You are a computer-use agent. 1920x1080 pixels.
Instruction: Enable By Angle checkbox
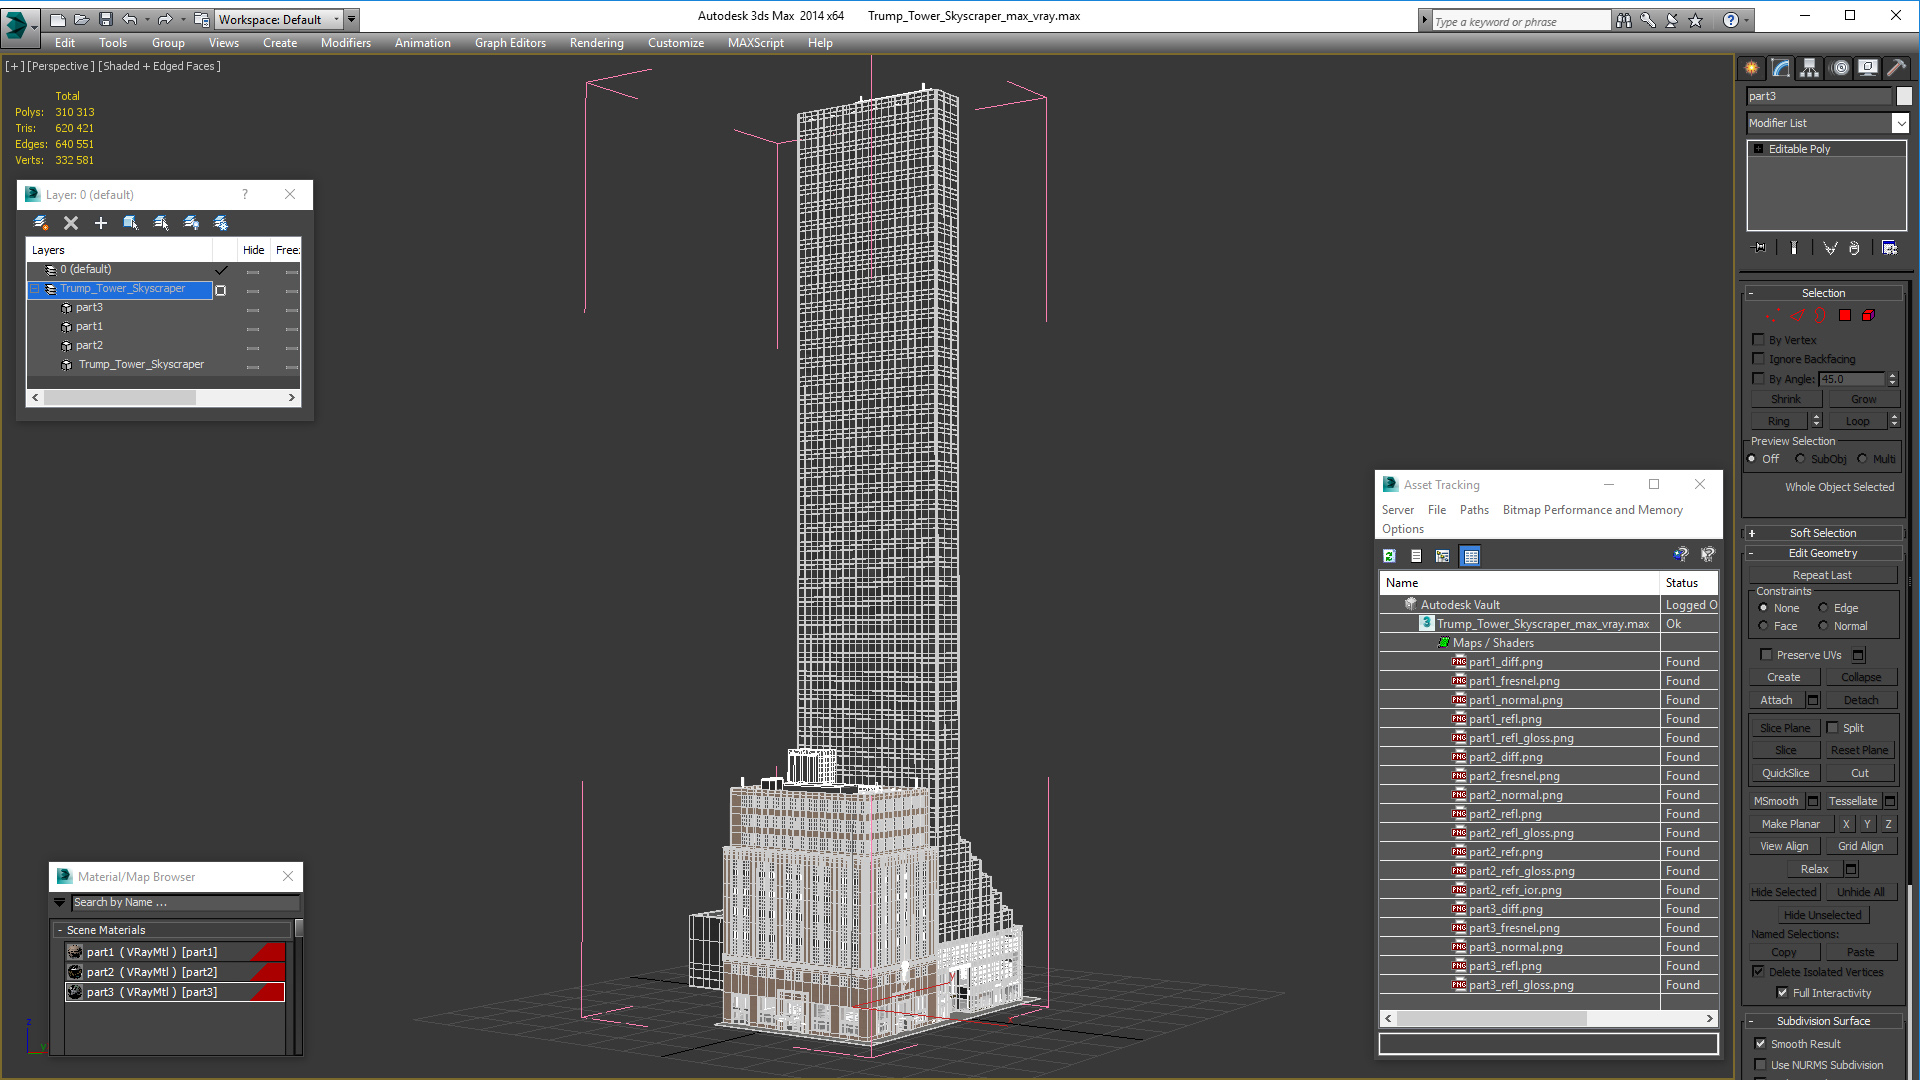pos(1758,379)
